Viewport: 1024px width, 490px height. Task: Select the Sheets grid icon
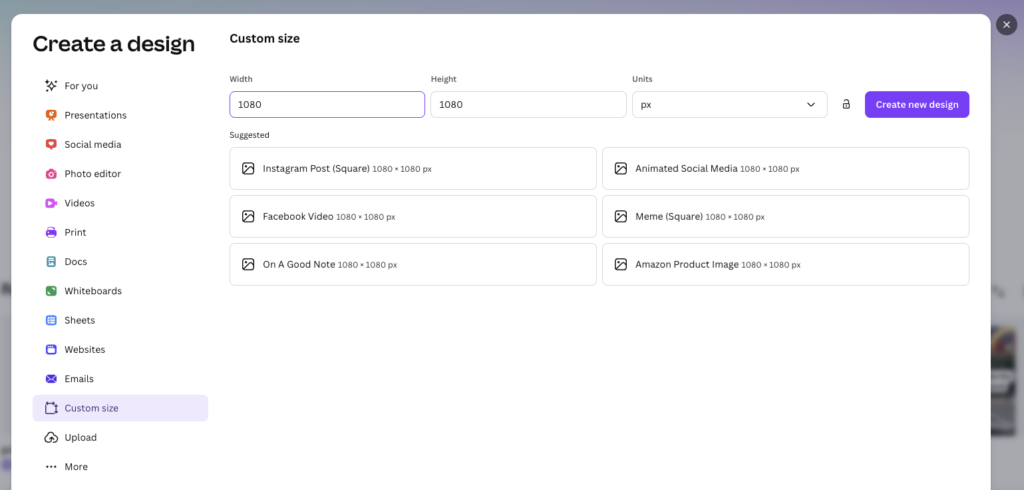[x=51, y=320]
